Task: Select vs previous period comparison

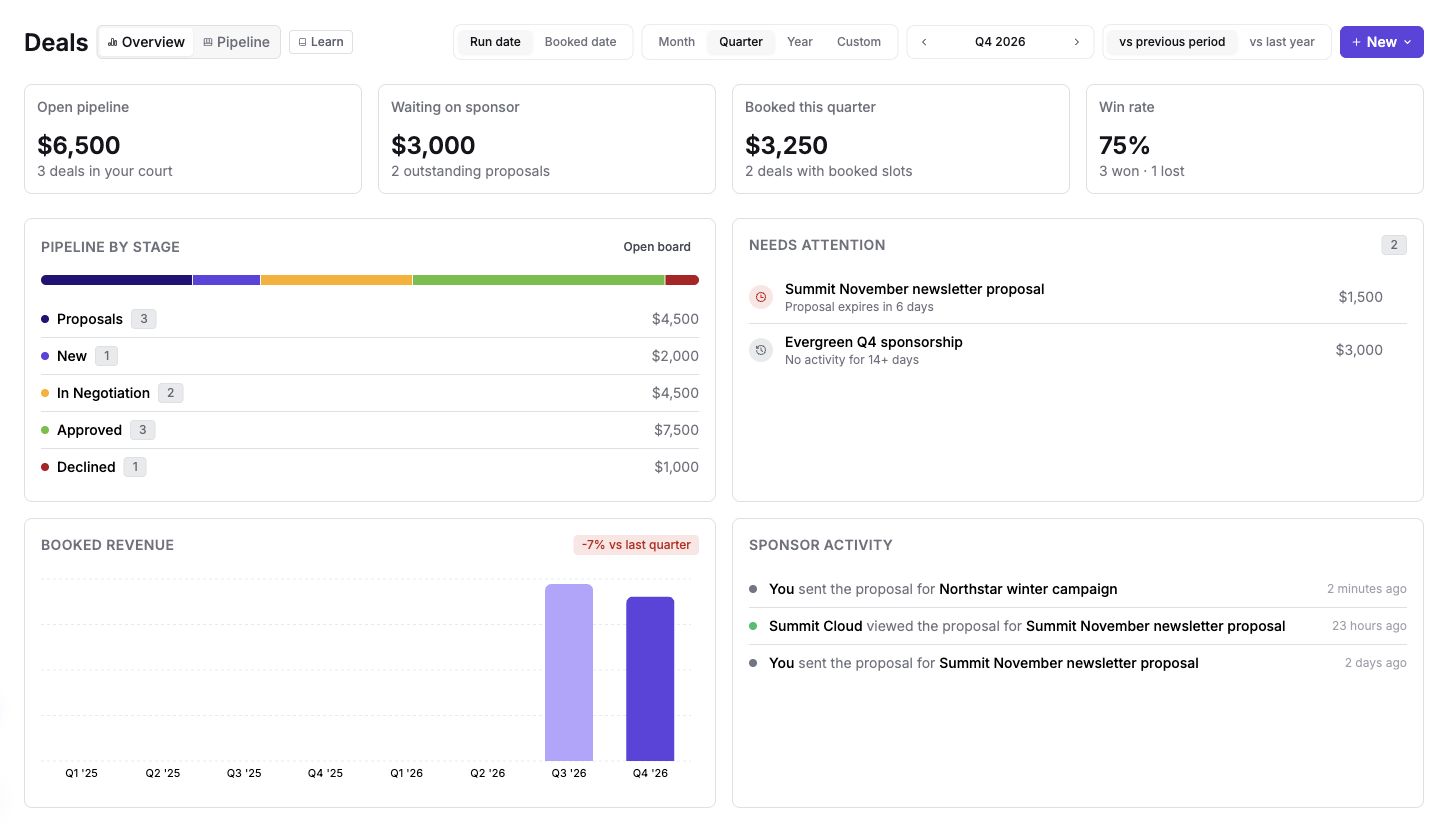Action: click(x=1172, y=42)
